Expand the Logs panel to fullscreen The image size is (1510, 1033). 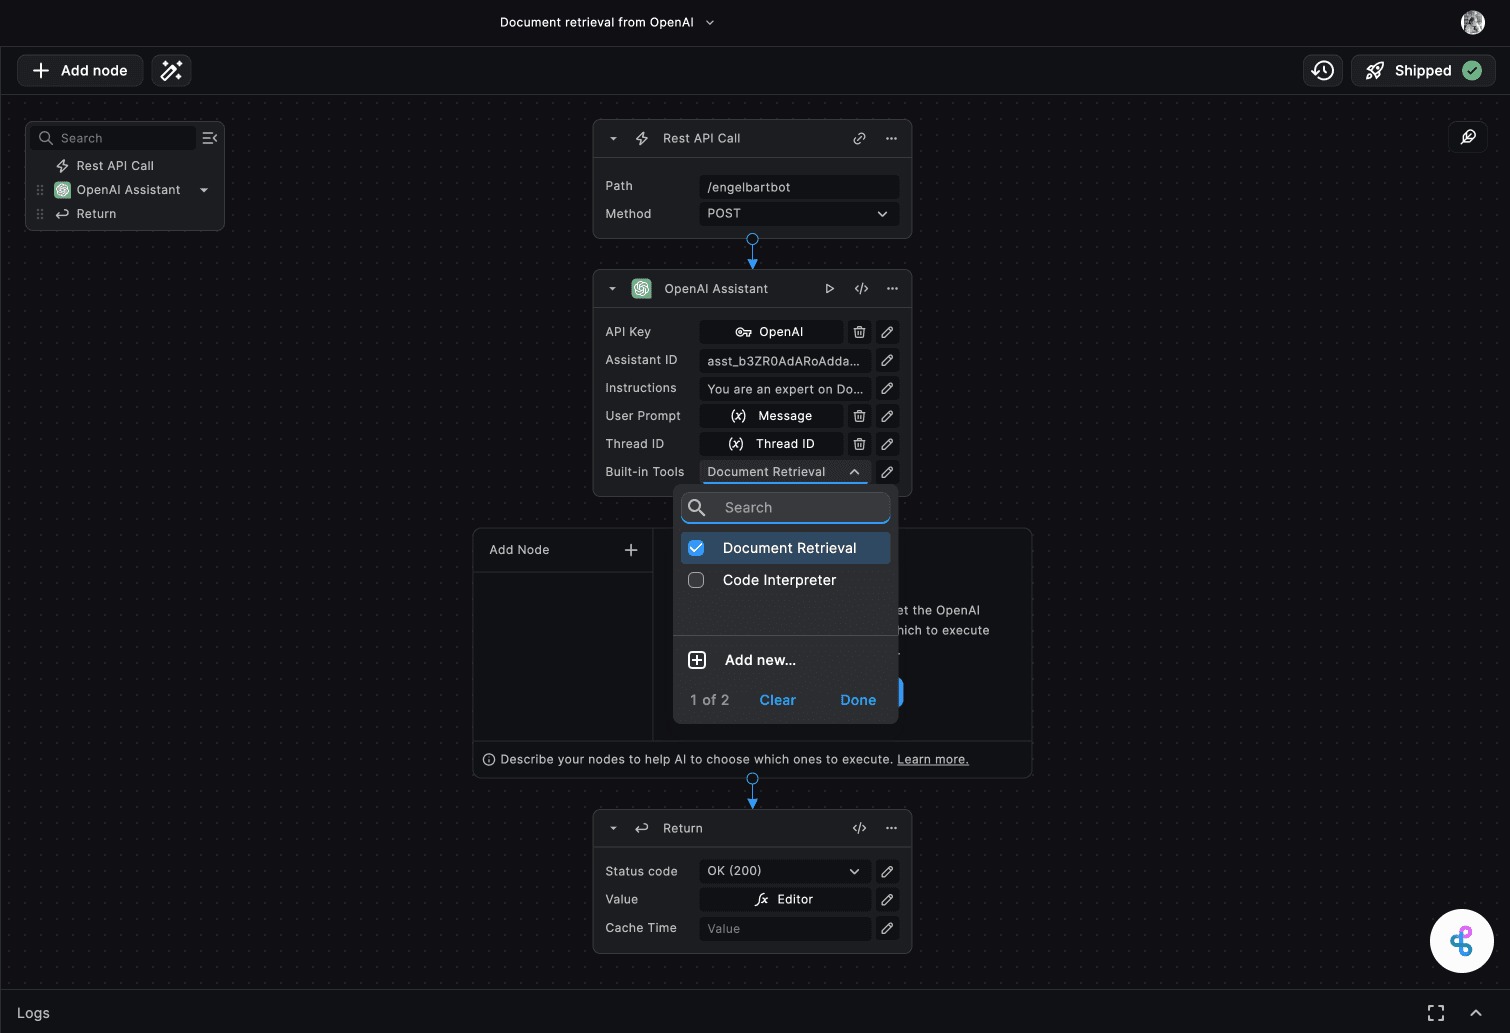[x=1436, y=1012]
